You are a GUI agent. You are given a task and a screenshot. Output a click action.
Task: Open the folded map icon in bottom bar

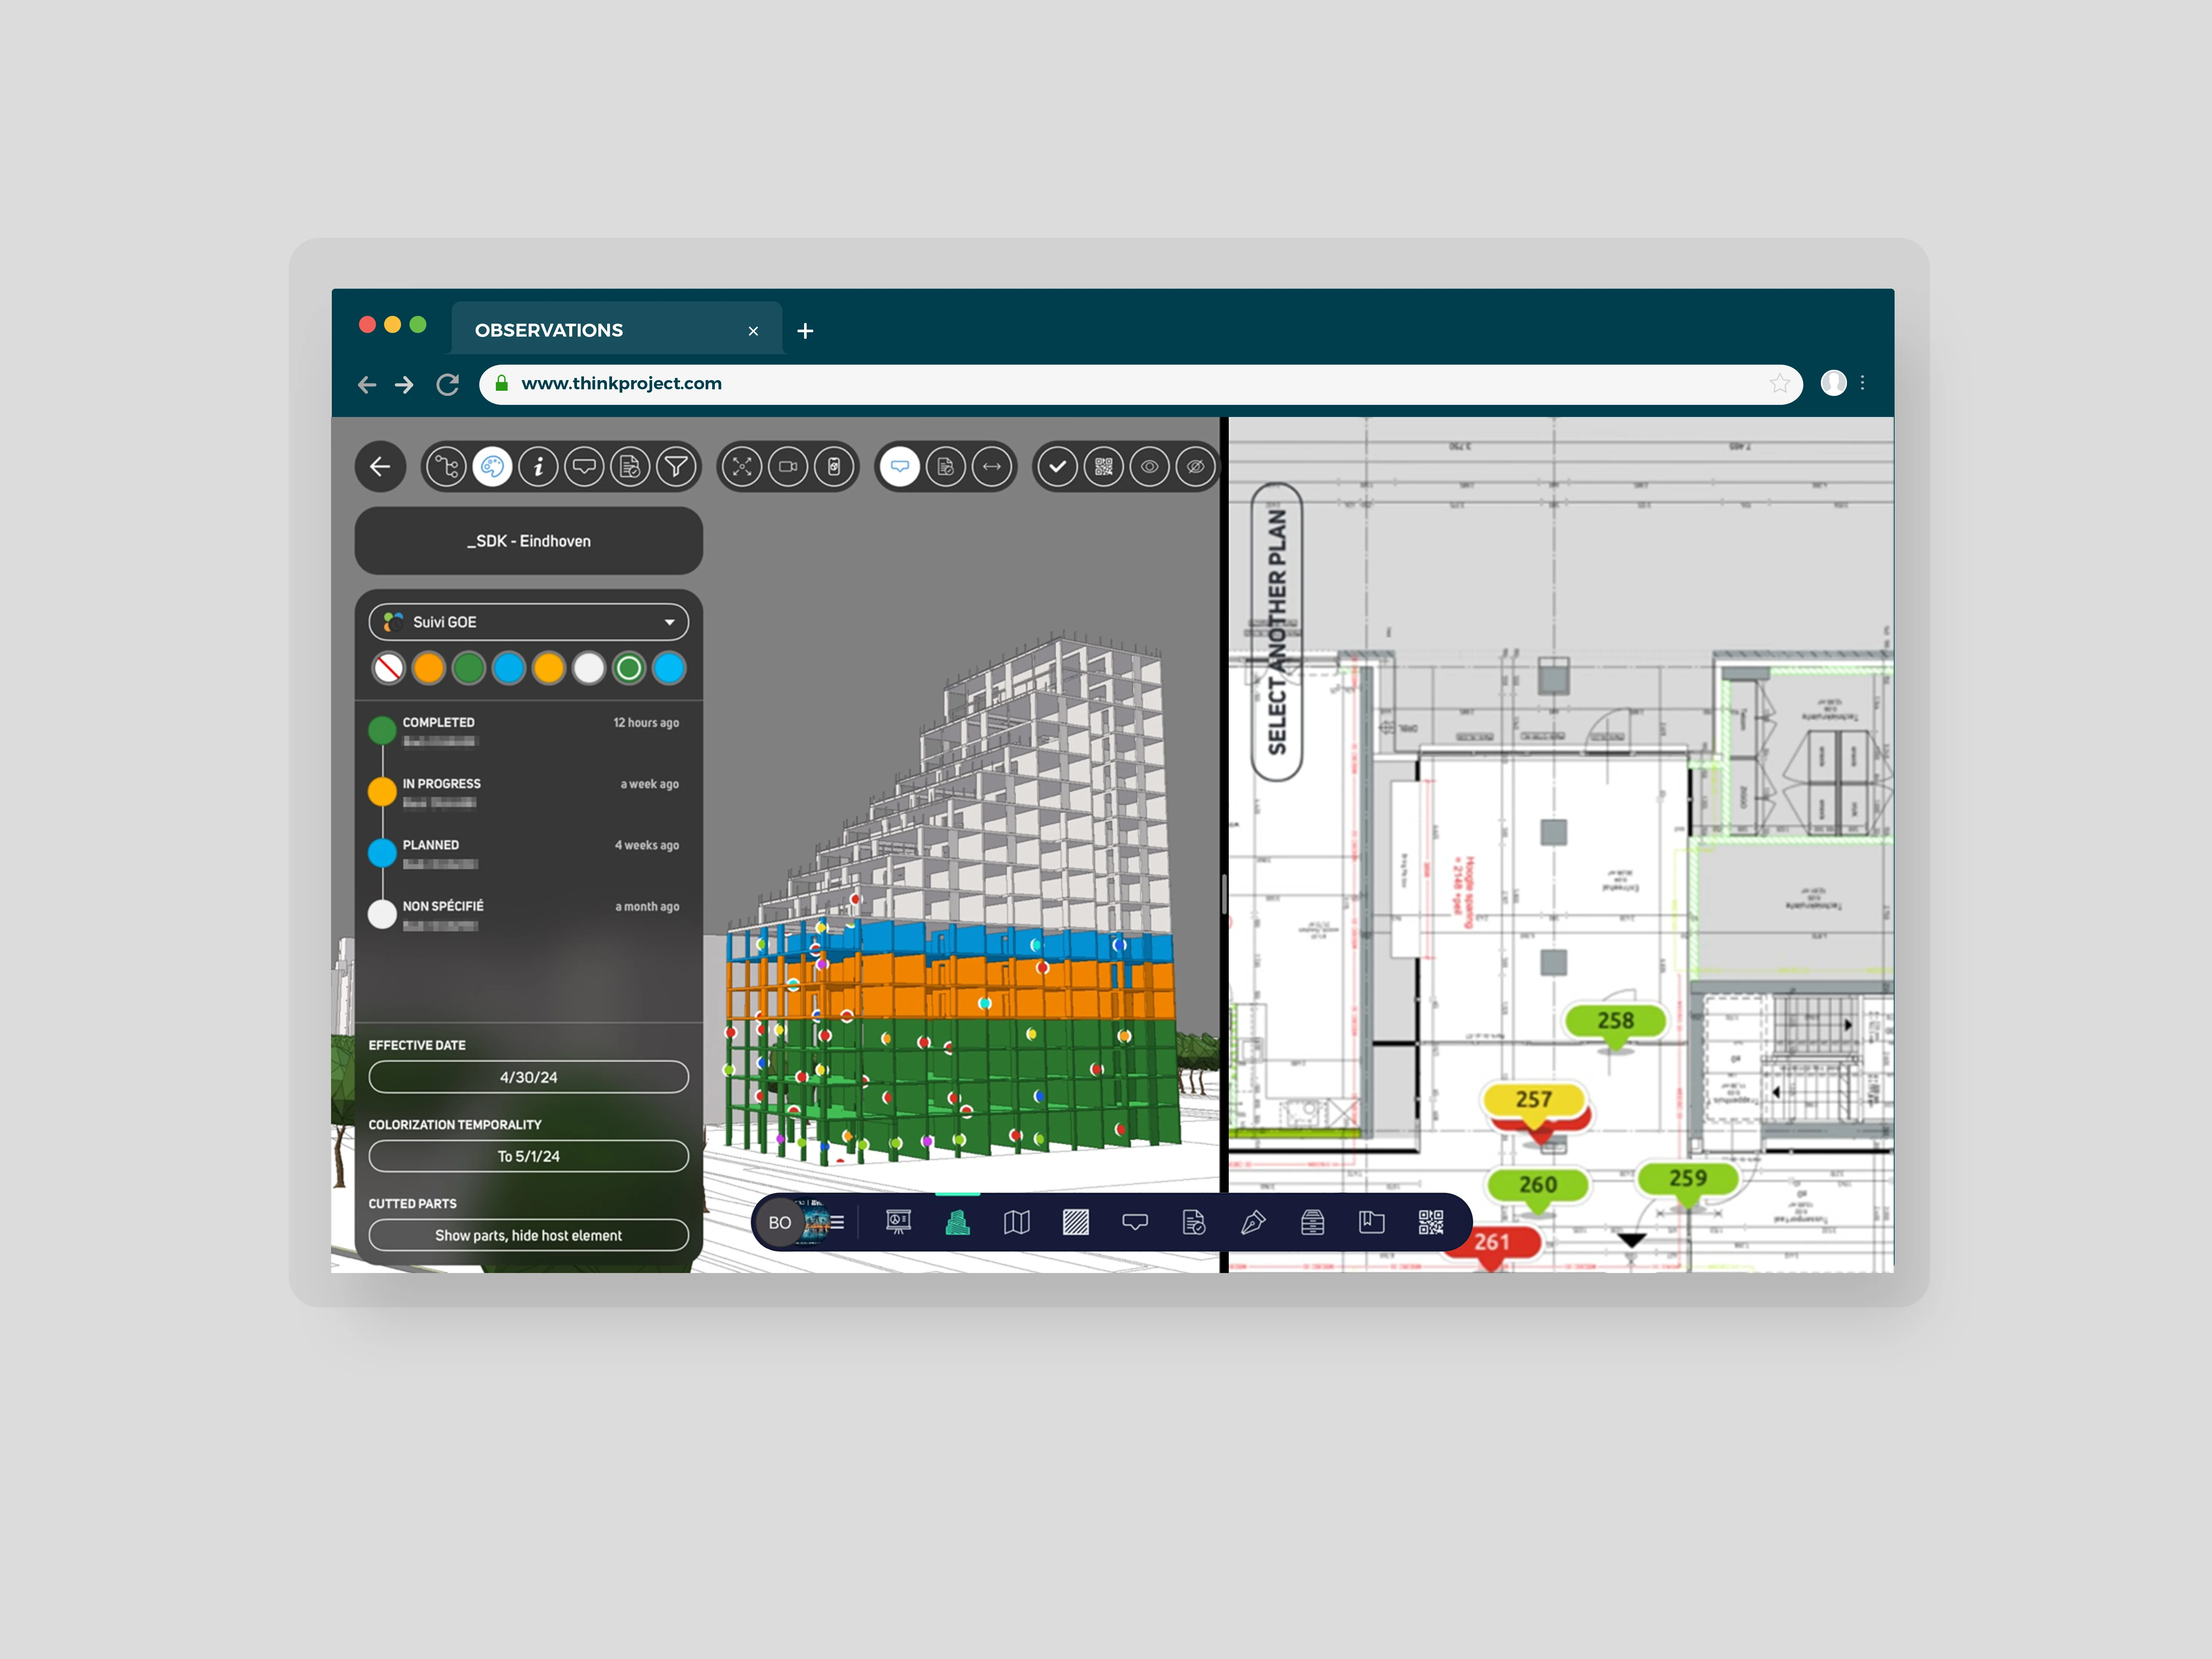[1016, 1222]
